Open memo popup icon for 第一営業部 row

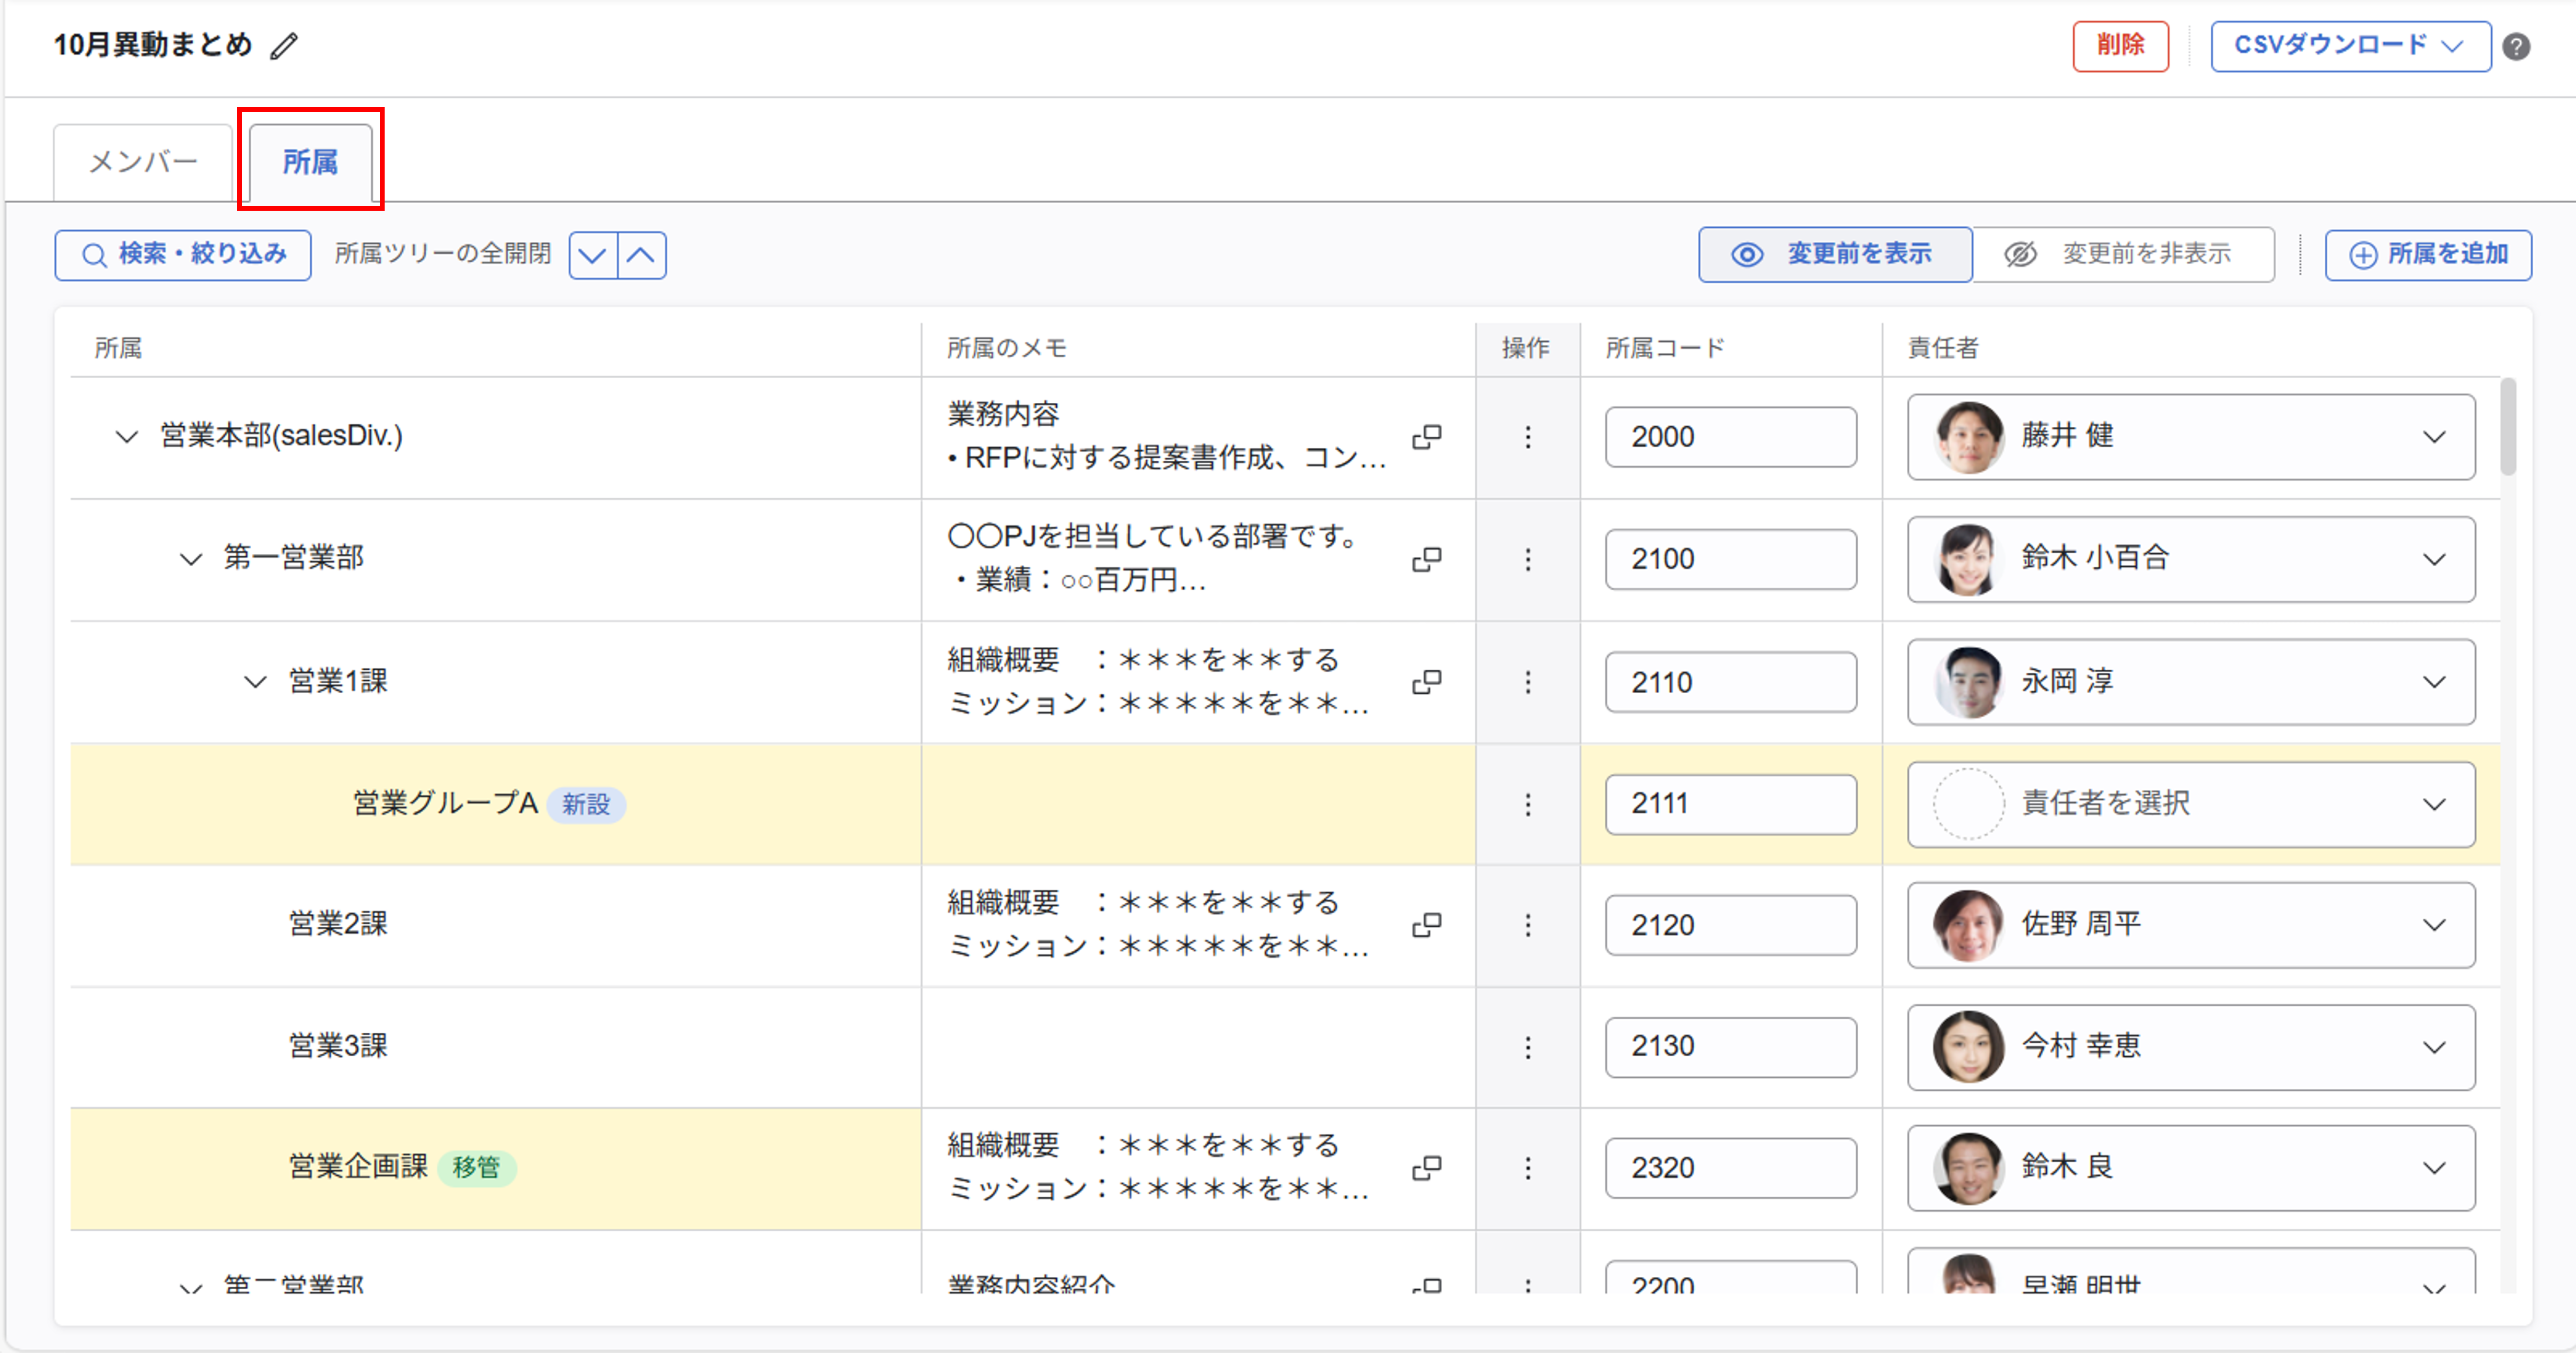tap(1427, 559)
